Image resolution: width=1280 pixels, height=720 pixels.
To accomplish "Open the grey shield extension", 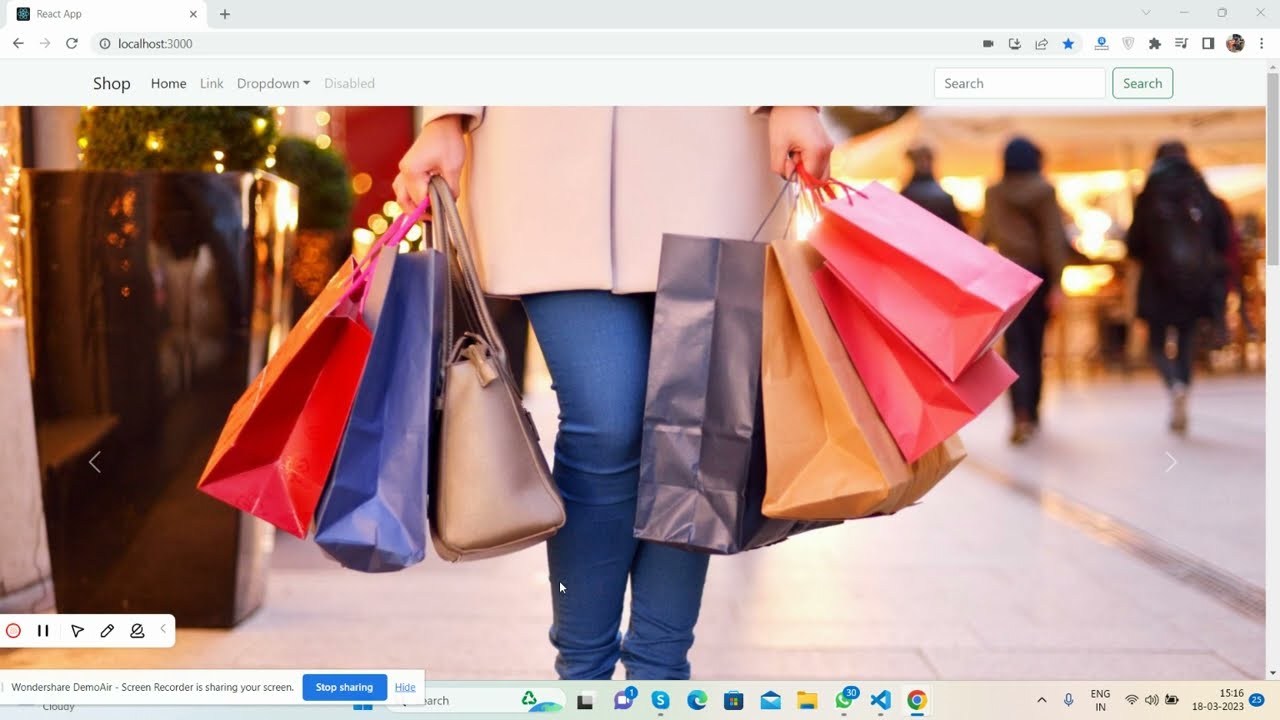I will pyautogui.click(x=1128, y=43).
